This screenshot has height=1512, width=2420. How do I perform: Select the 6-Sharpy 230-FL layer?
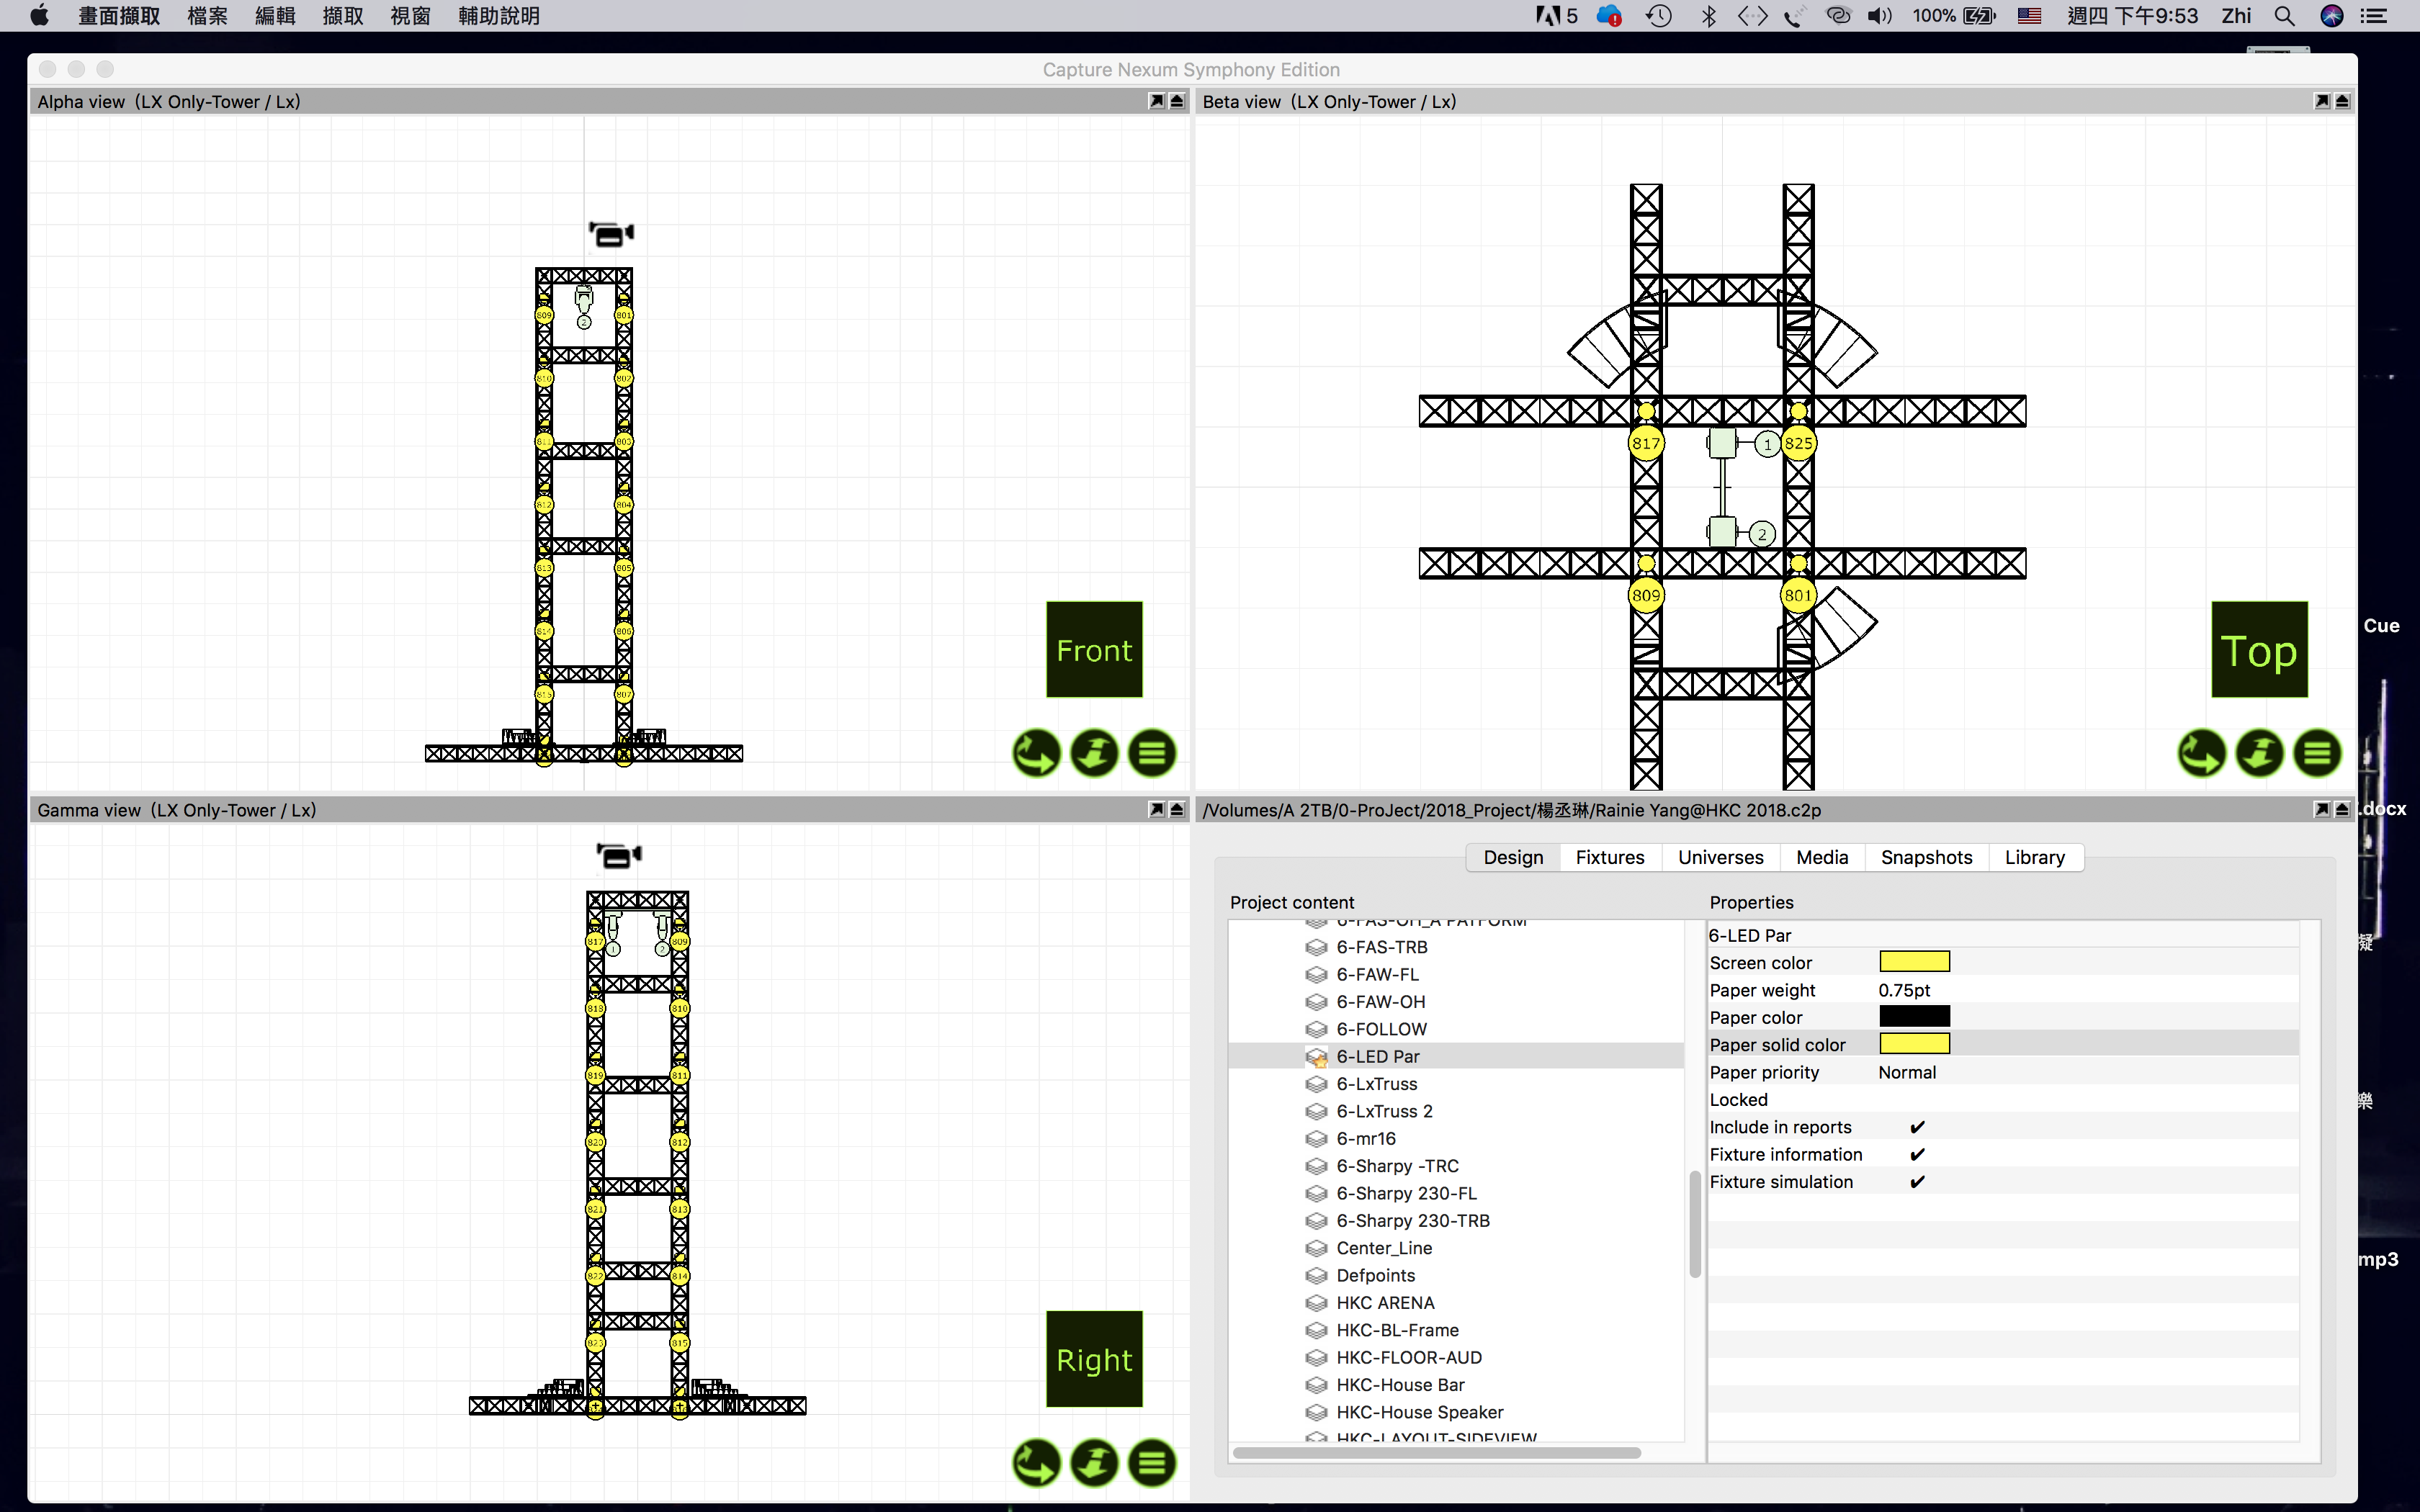(x=1406, y=1193)
